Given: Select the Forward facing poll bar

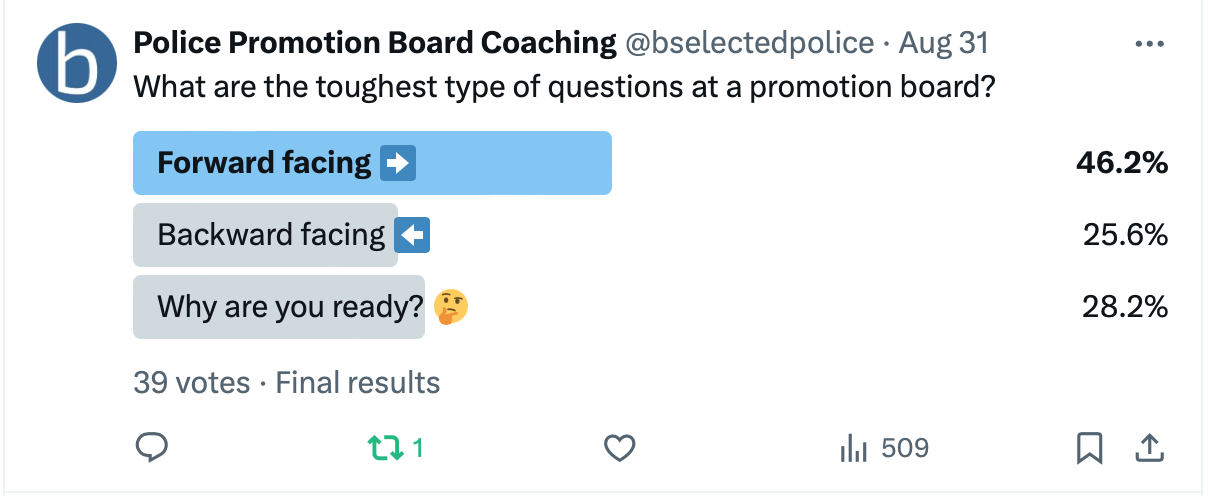Looking at the screenshot, I should pyautogui.click(x=372, y=163).
